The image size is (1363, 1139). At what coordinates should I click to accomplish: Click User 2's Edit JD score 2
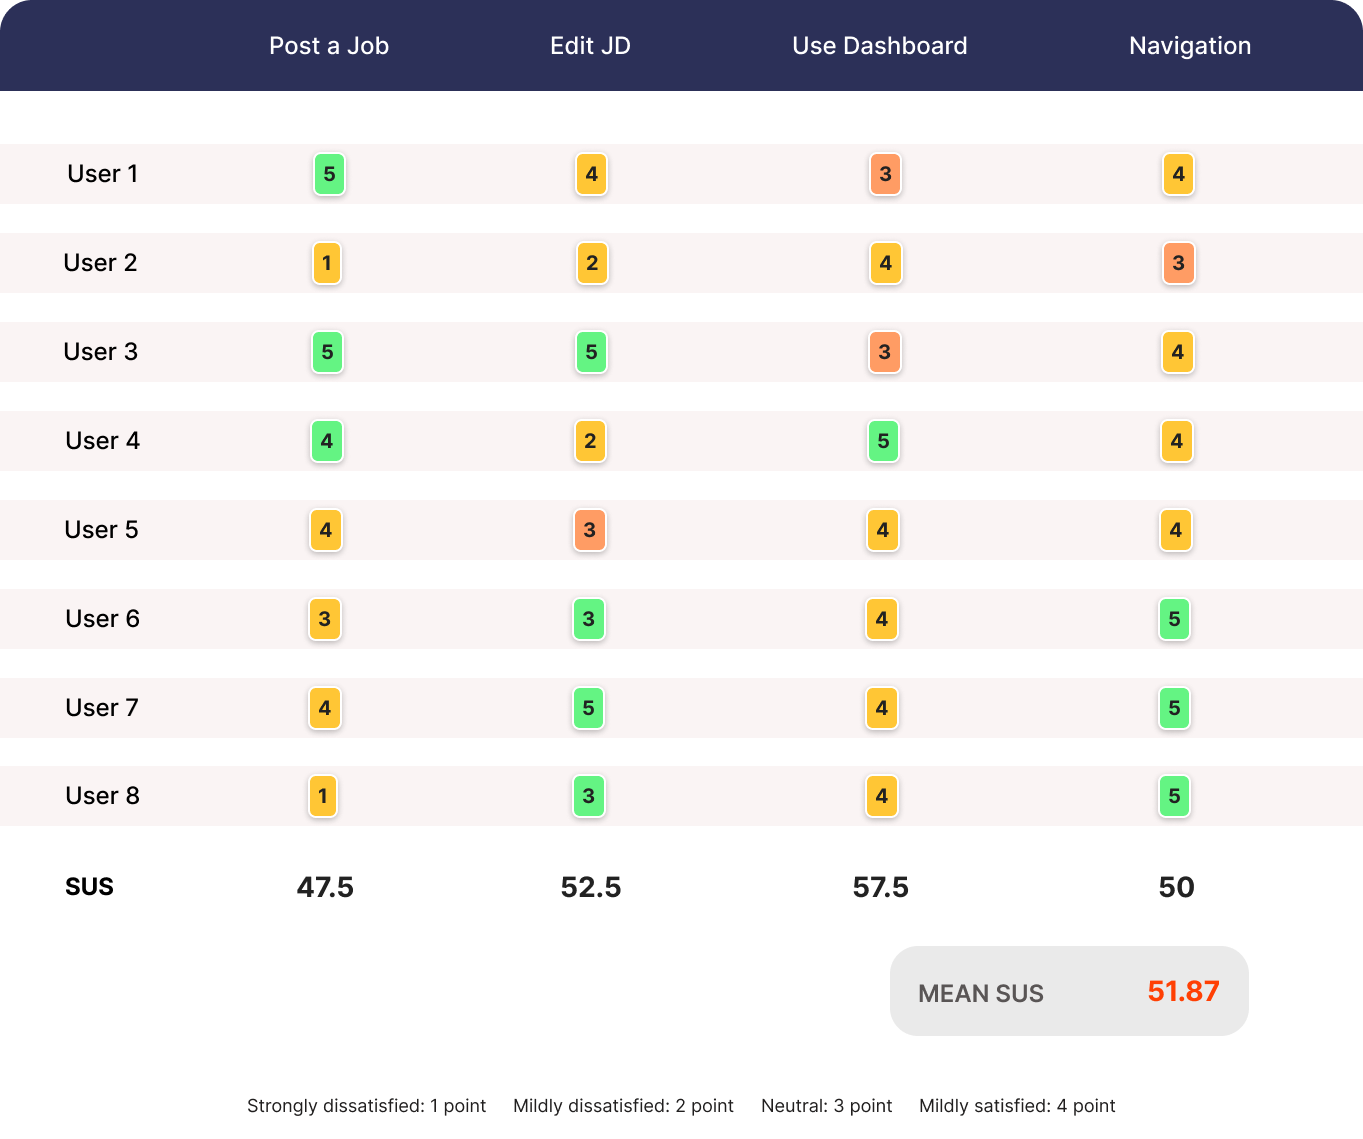[592, 263]
